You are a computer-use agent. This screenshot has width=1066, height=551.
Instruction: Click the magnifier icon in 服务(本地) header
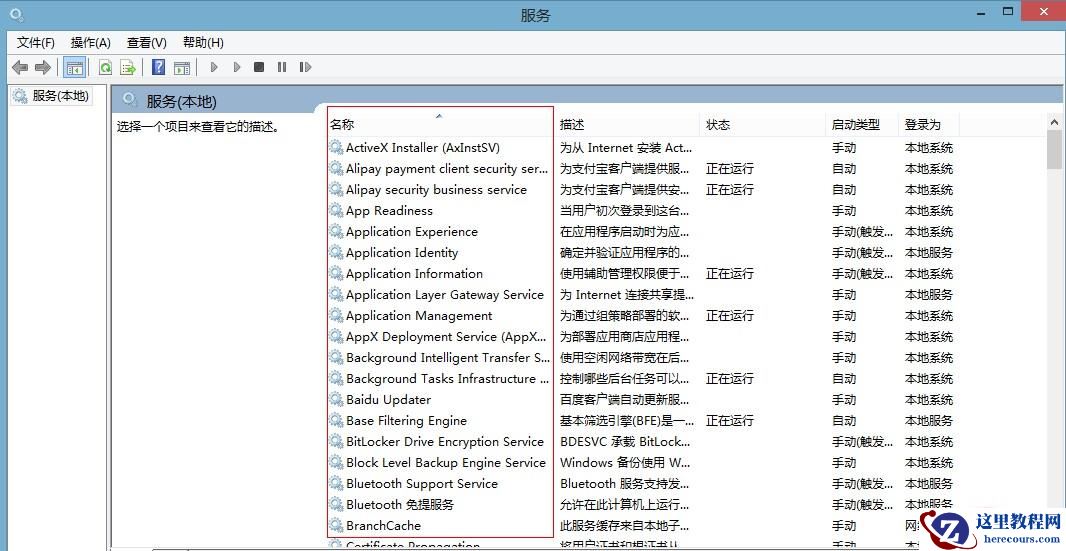pos(129,101)
